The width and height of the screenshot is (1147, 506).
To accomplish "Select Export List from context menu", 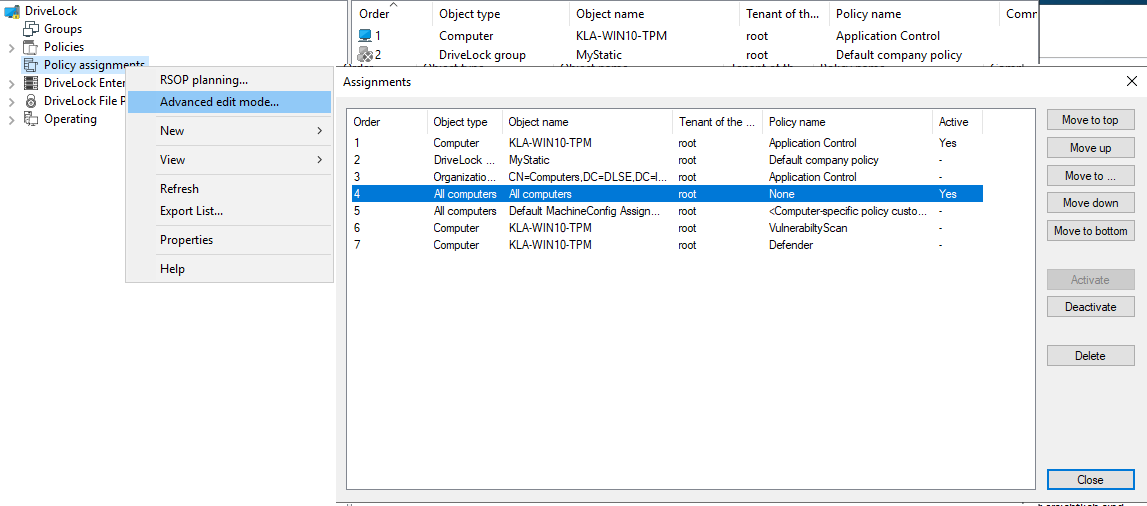I will (x=191, y=211).
